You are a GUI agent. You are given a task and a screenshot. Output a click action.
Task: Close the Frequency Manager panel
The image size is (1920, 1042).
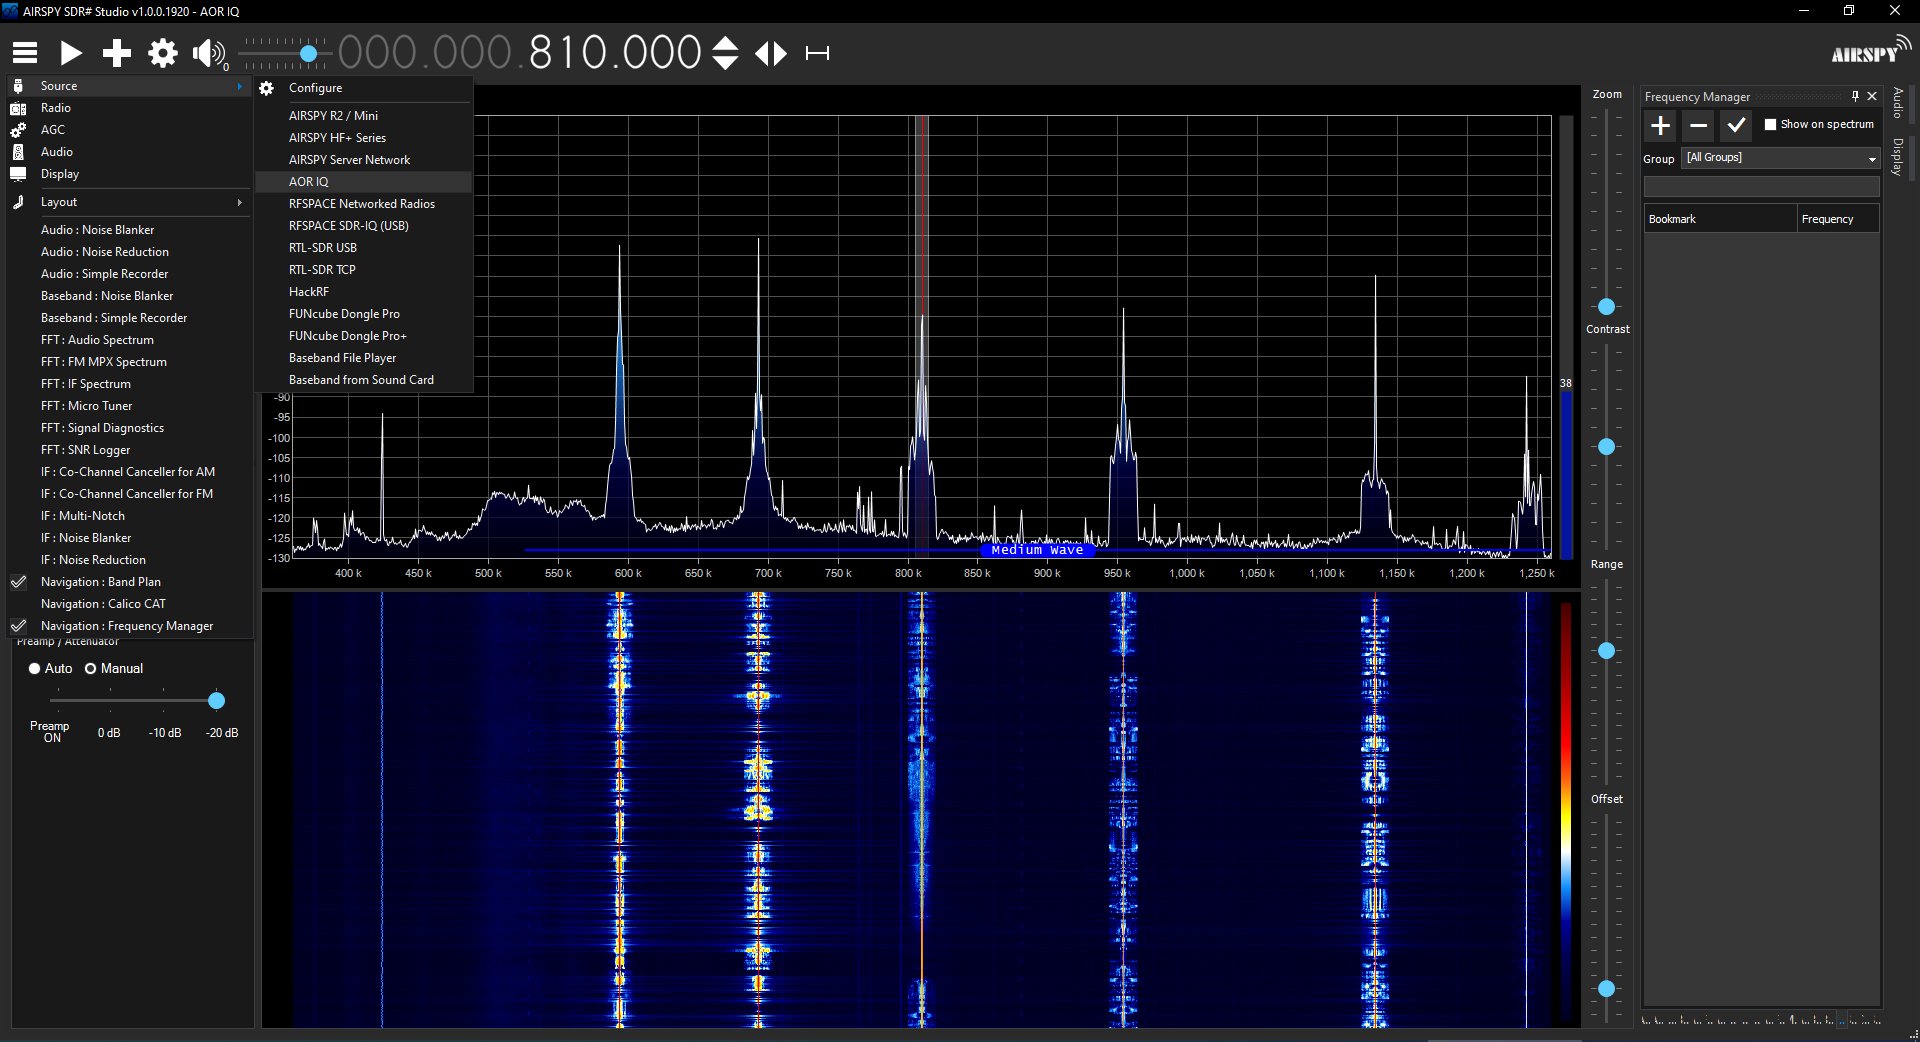(x=1872, y=96)
